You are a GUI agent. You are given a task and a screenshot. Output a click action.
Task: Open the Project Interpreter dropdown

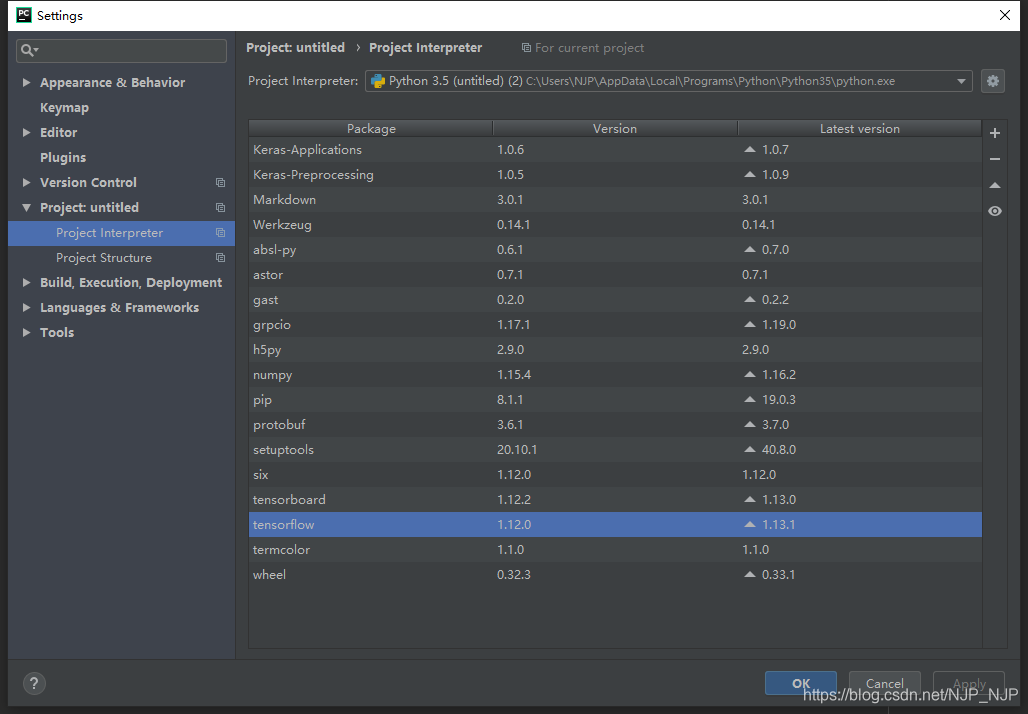961,81
